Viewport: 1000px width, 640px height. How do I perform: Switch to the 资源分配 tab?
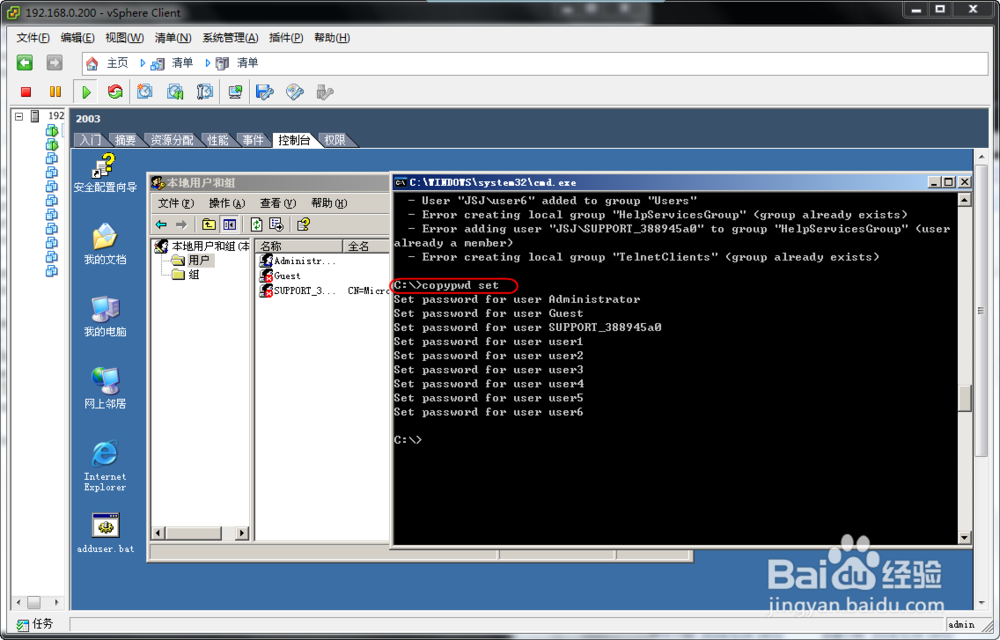[172, 140]
